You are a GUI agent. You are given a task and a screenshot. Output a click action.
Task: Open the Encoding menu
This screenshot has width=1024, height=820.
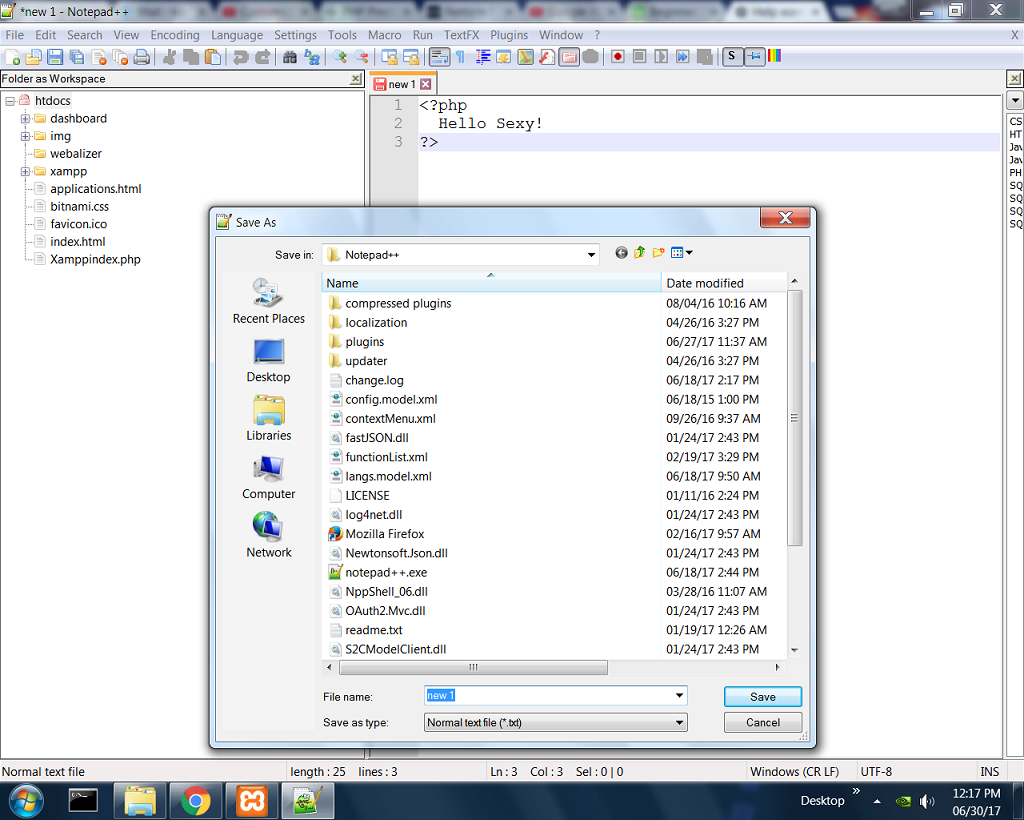point(175,35)
